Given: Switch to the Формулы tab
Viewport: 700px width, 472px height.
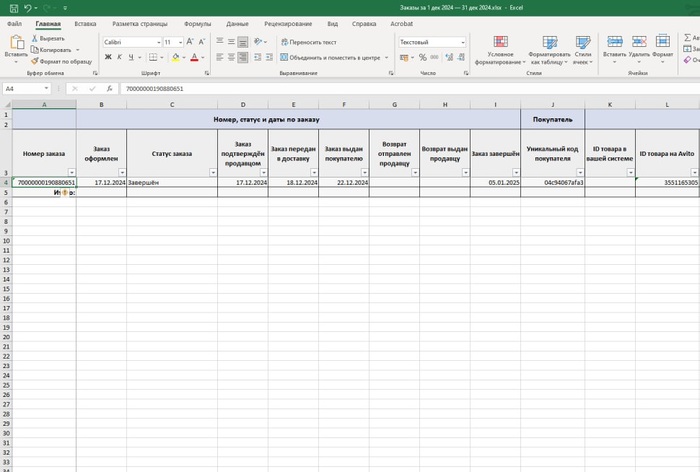Looking at the screenshot, I should point(198,22).
